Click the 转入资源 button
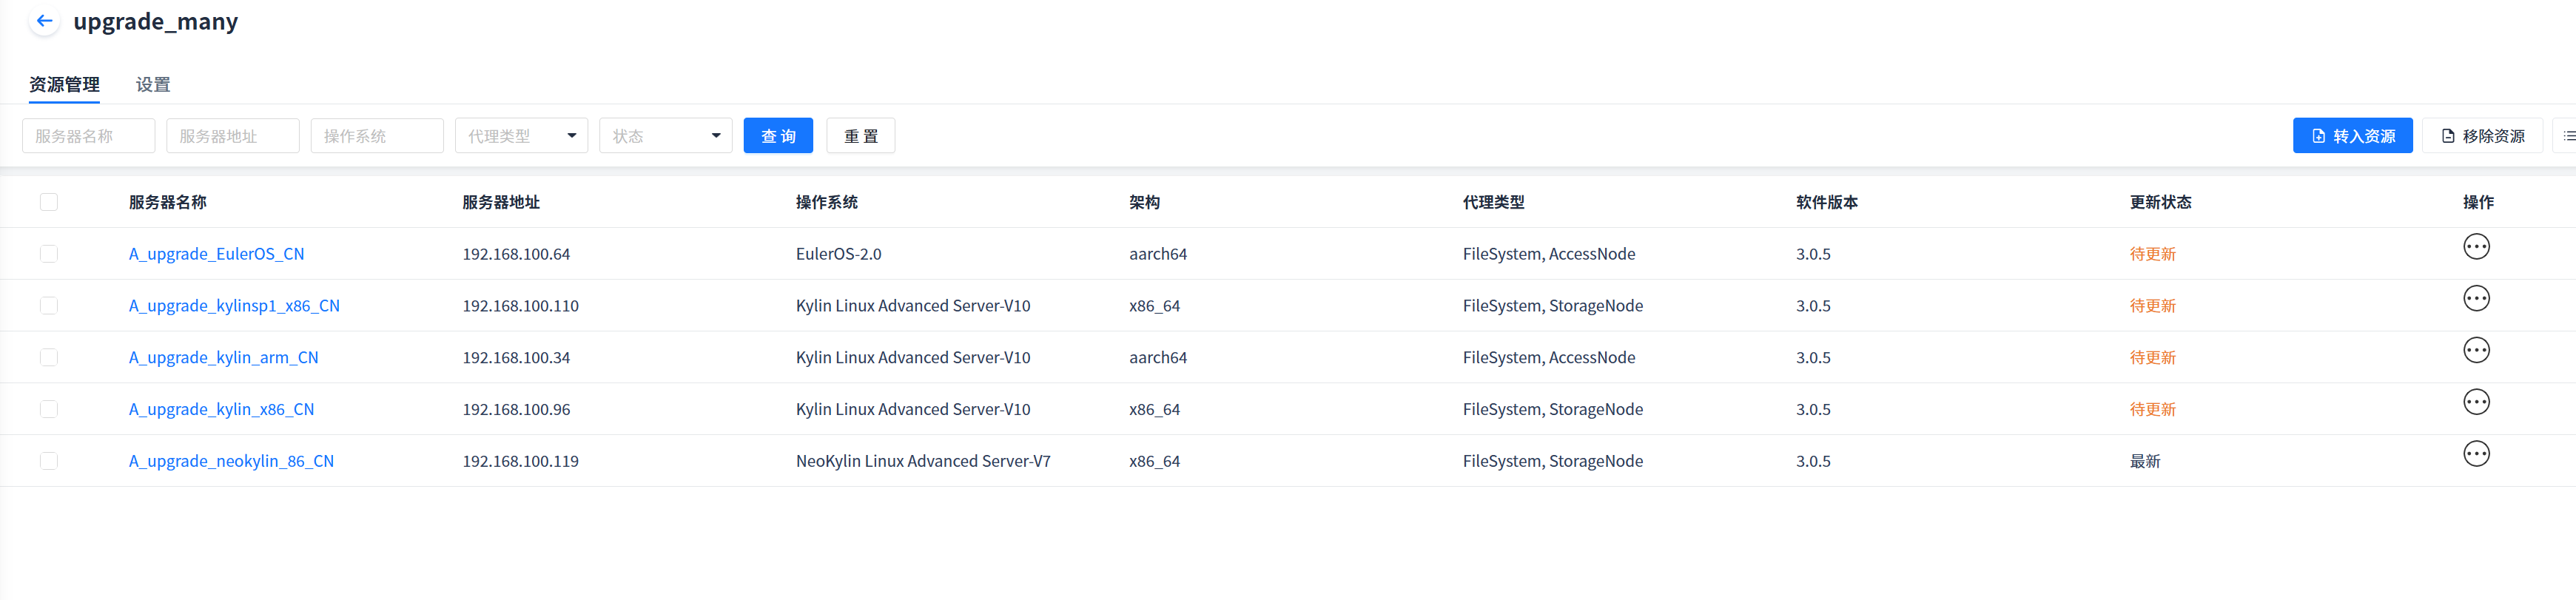2576x600 pixels. coord(2351,136)
